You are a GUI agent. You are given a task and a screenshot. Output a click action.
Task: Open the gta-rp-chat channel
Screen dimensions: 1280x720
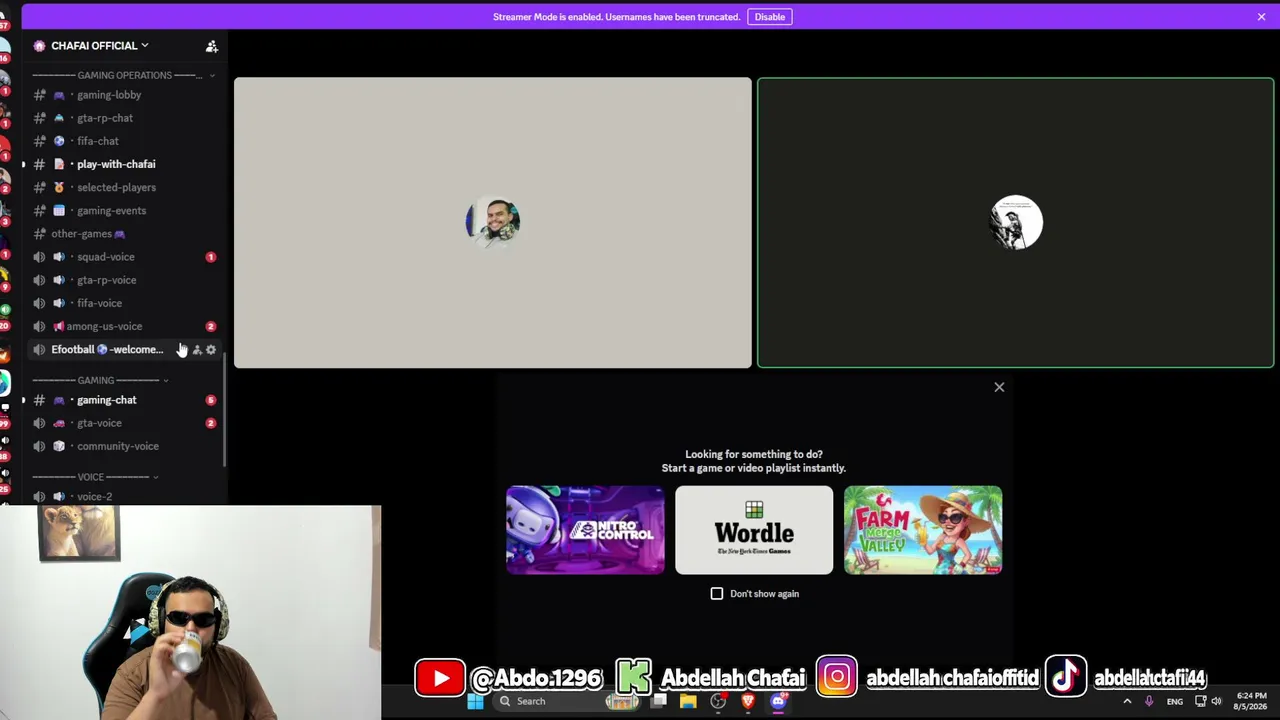coord(125,118)
